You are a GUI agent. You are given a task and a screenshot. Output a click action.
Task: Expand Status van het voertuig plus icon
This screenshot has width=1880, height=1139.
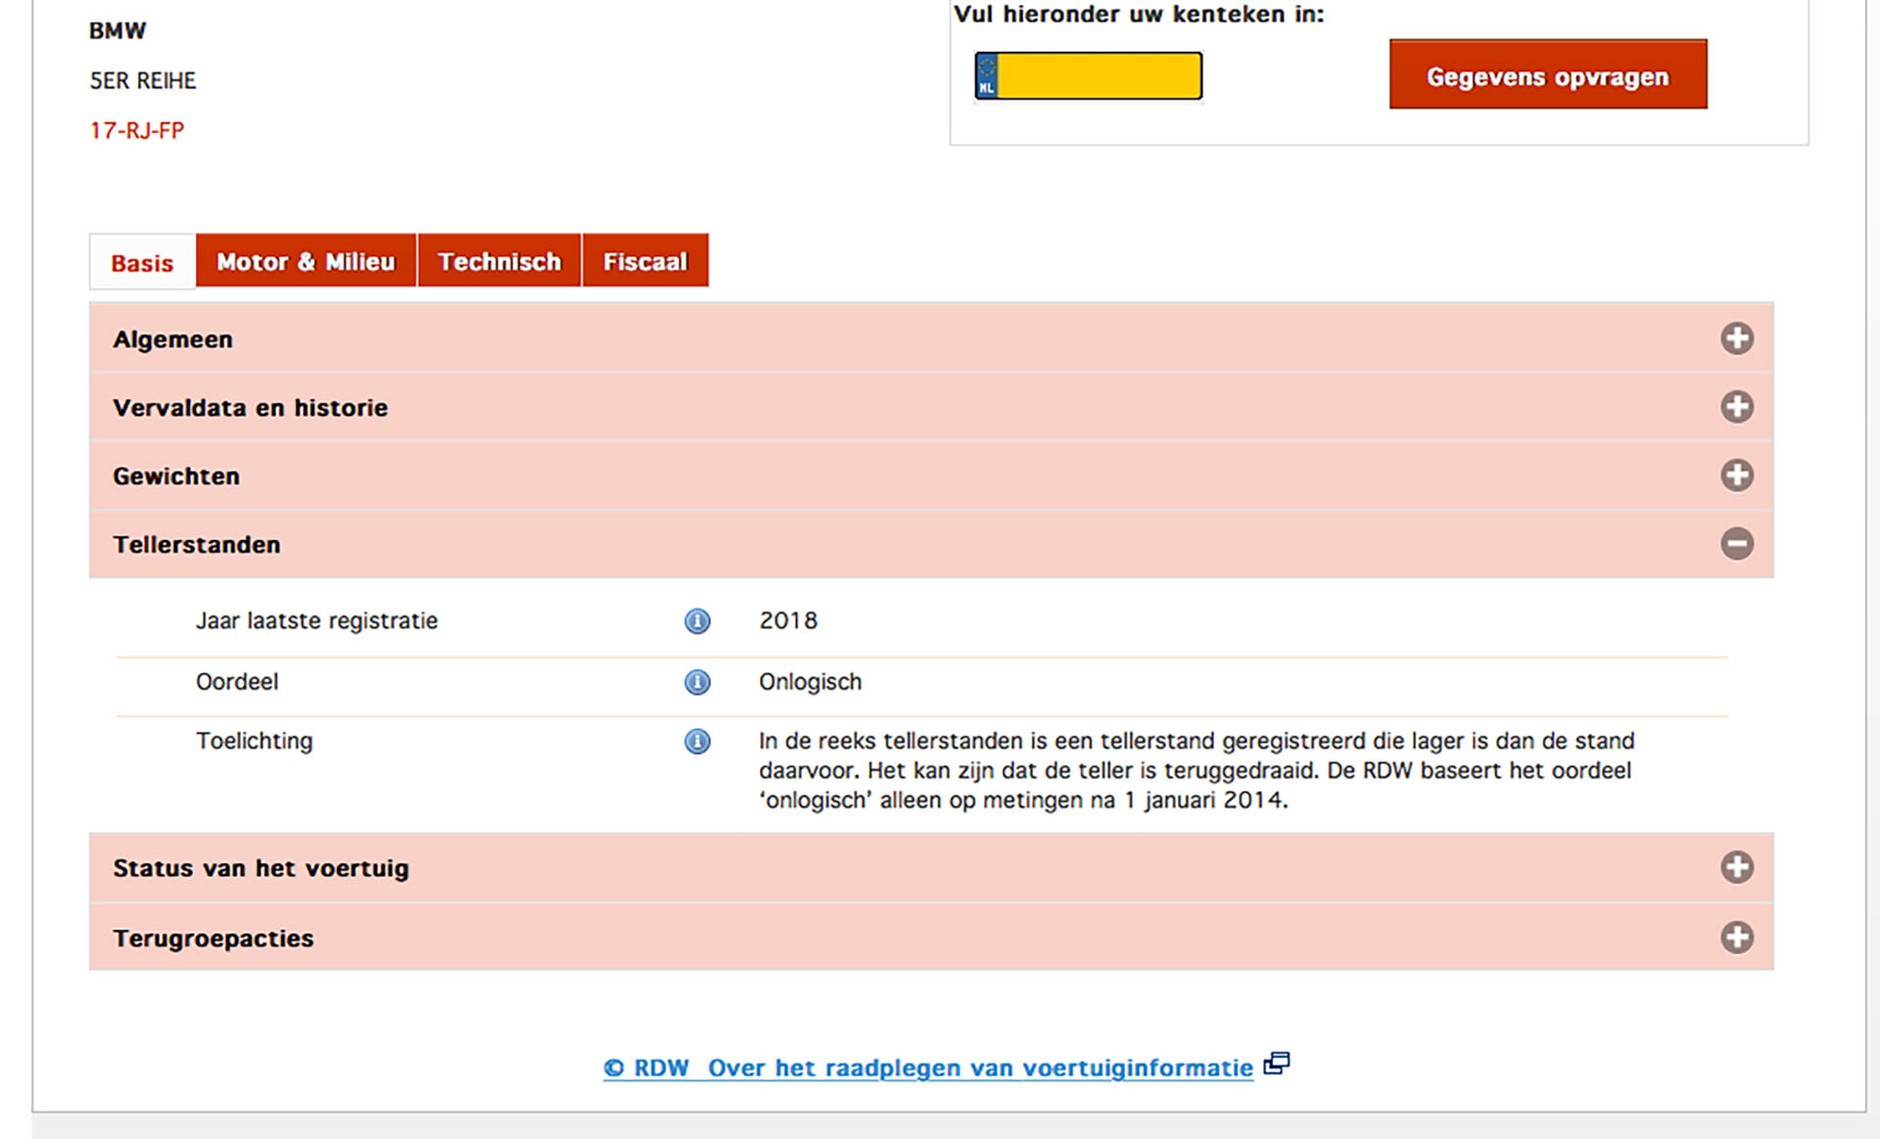point(1737,867)
